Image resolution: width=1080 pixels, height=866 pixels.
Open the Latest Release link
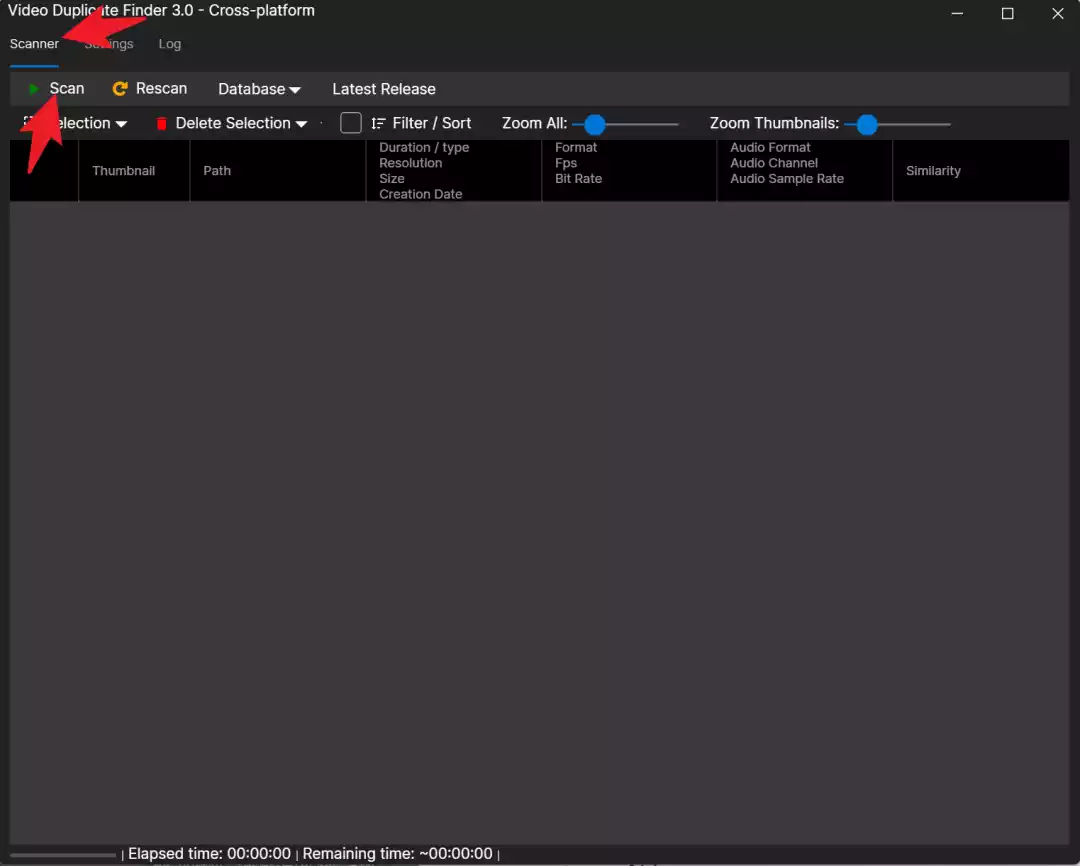[384, 89]
